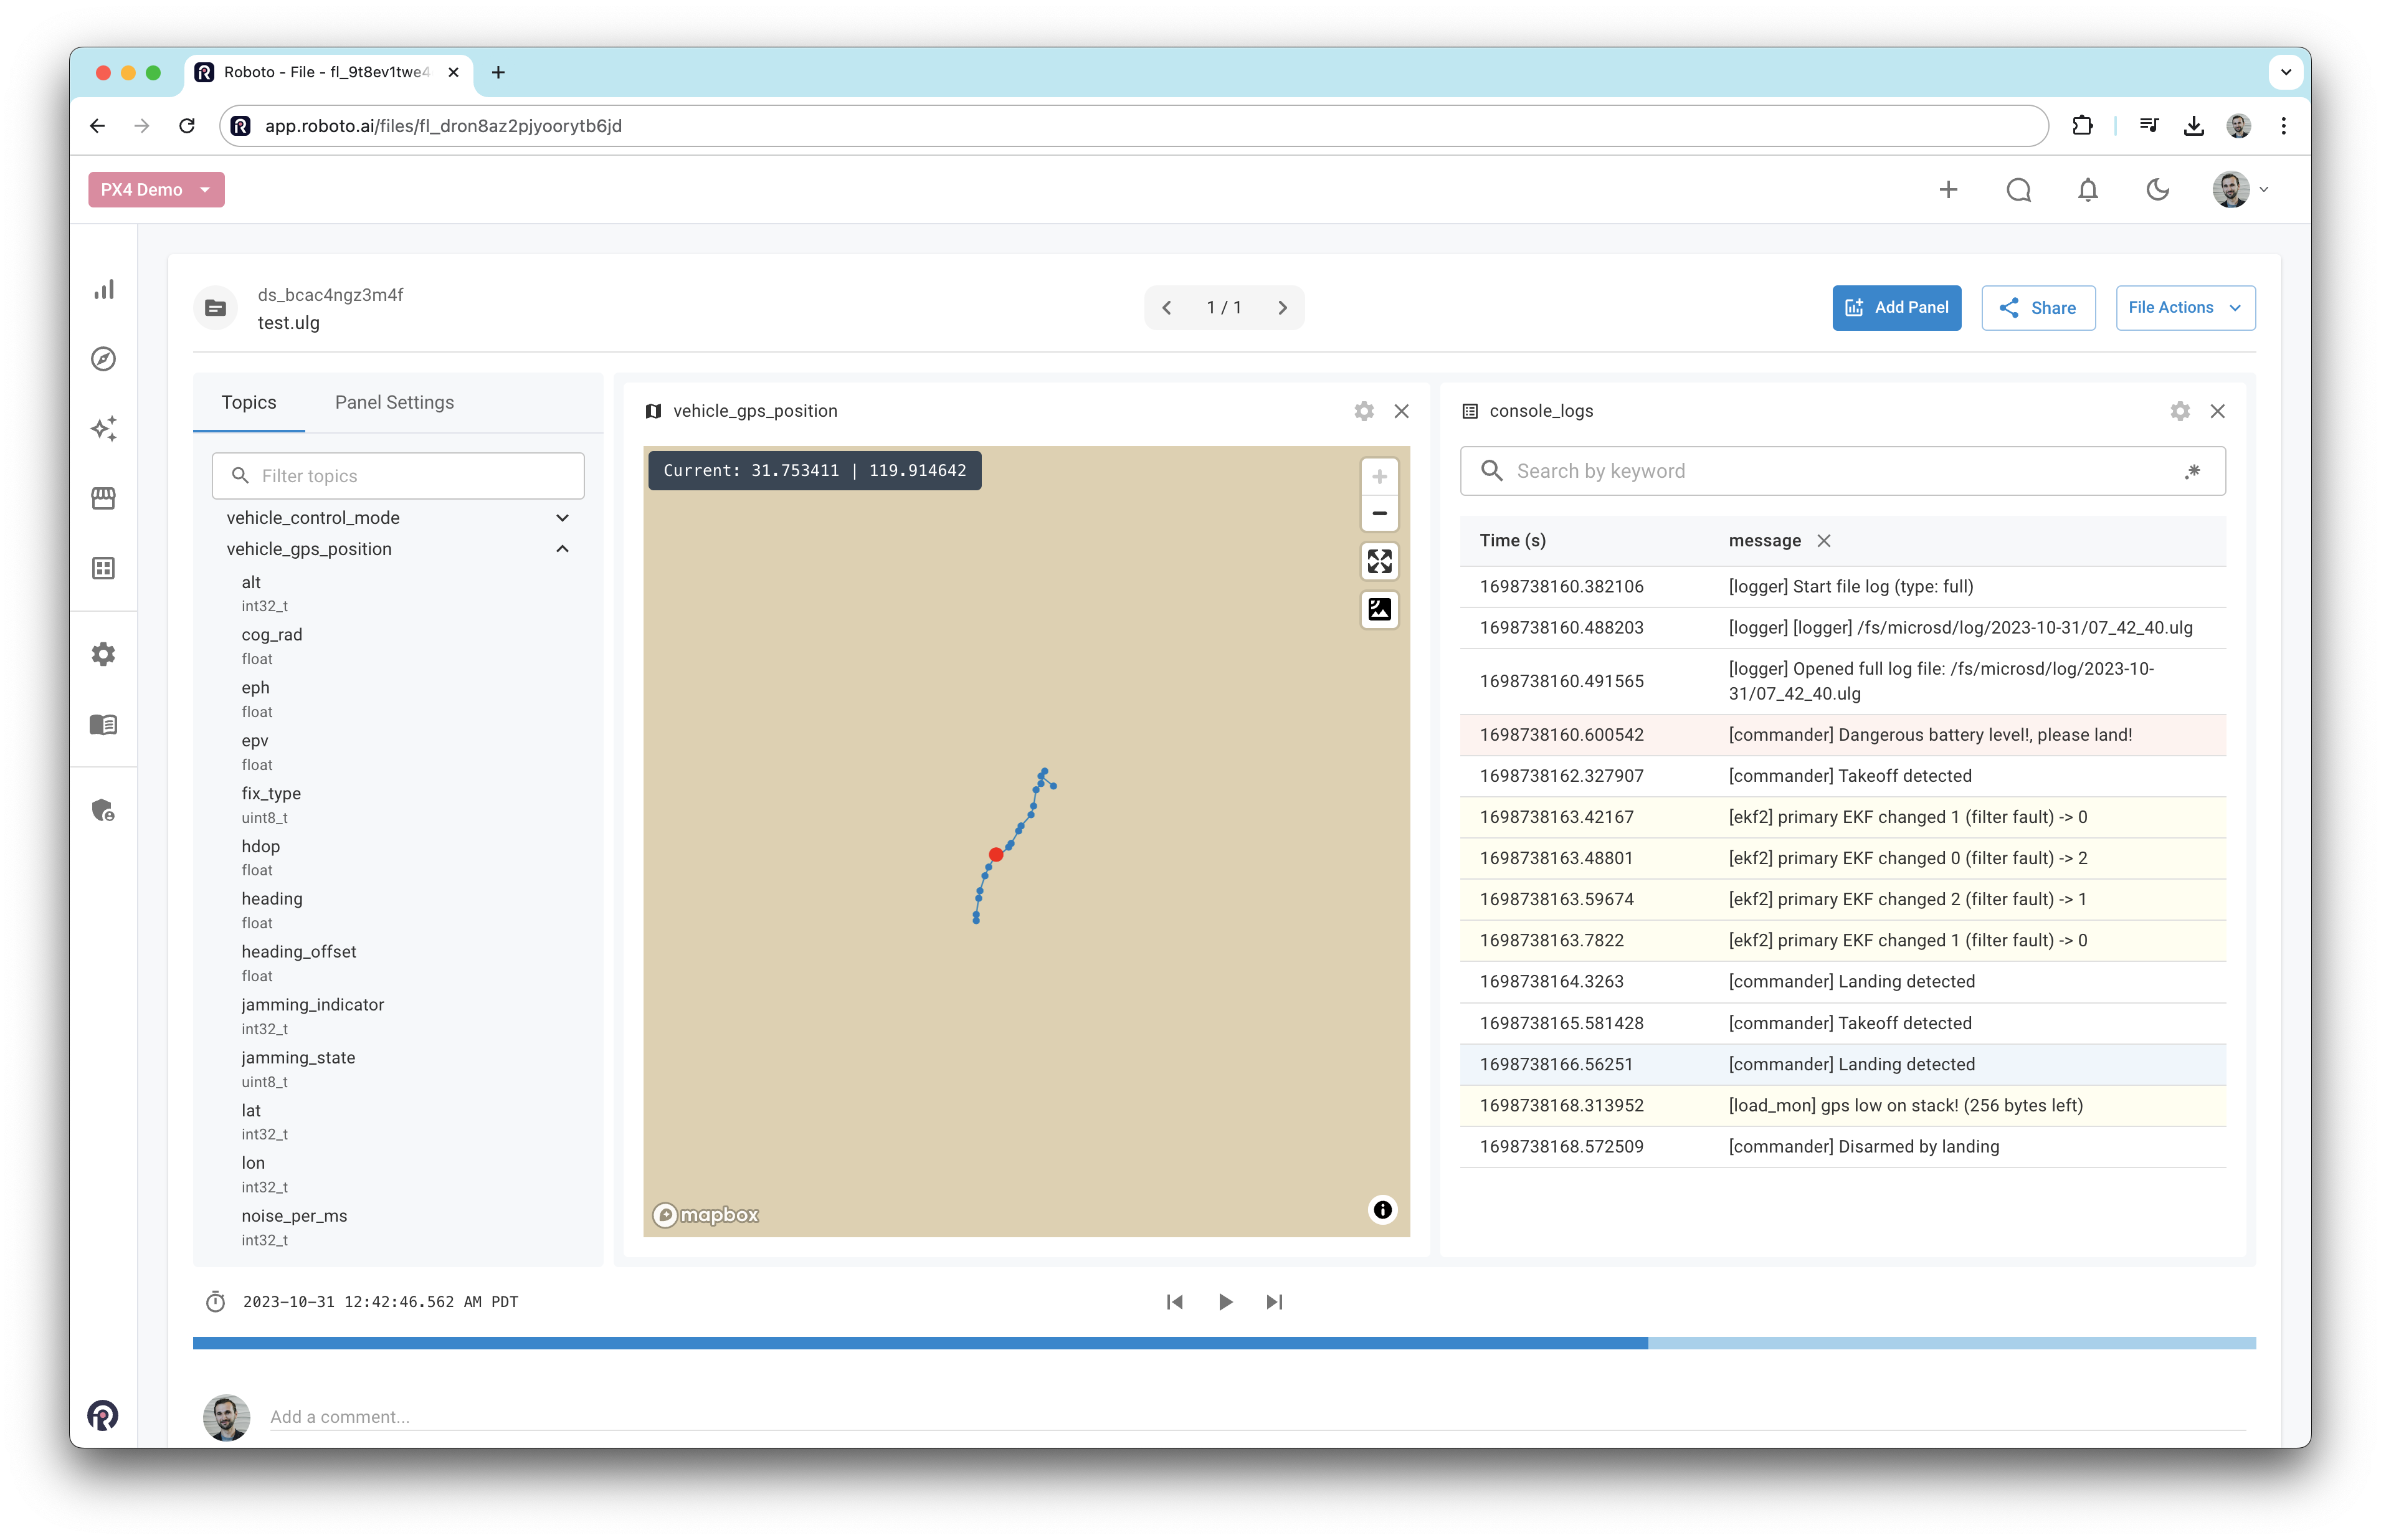Open the File Actions dropdown

[2184, 308]
